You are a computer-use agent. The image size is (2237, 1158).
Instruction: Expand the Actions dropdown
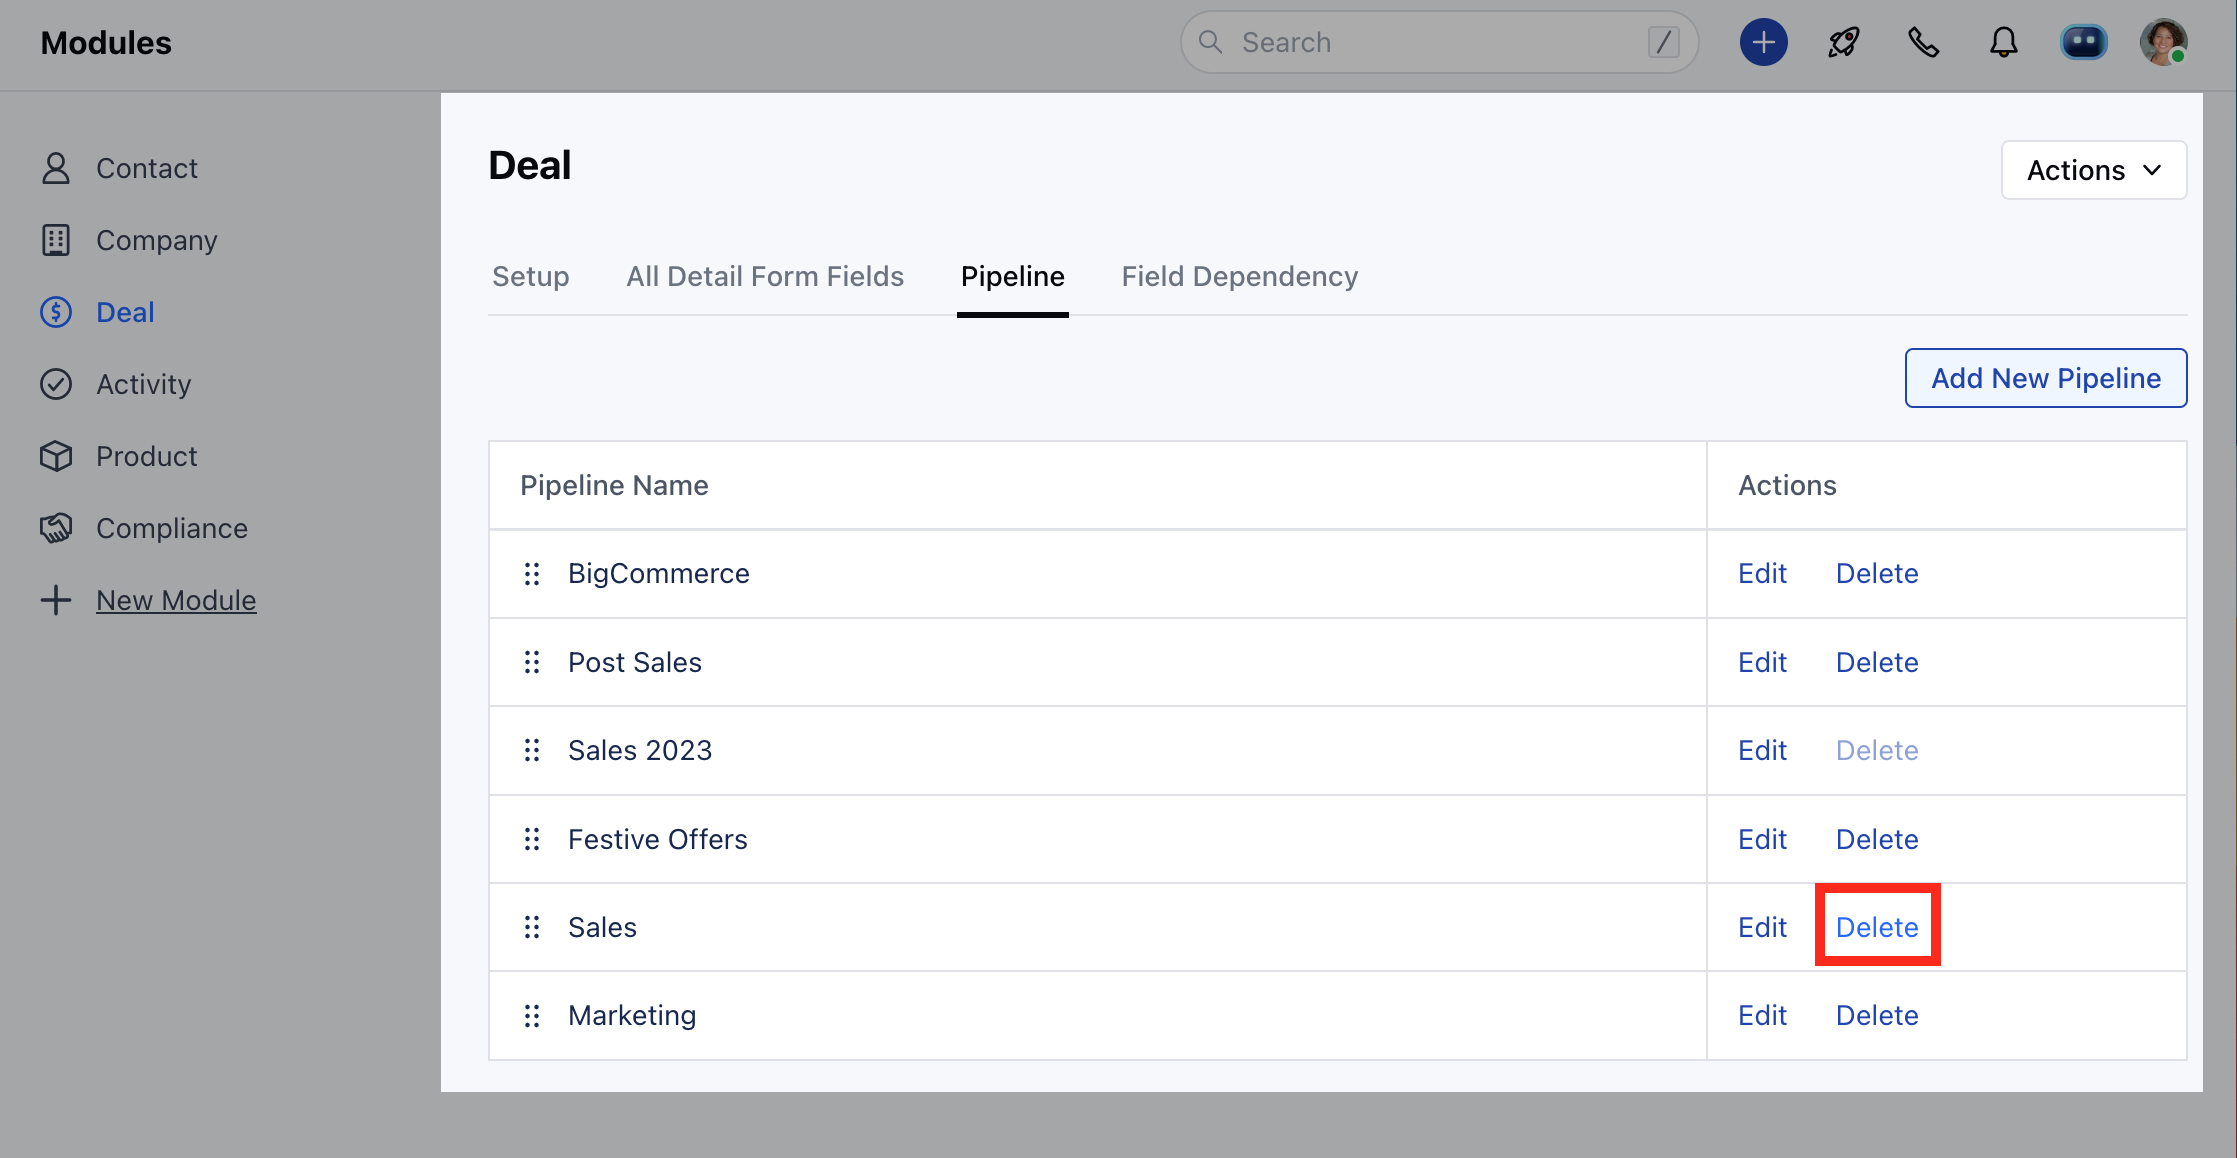click(x=2093, y=170)
